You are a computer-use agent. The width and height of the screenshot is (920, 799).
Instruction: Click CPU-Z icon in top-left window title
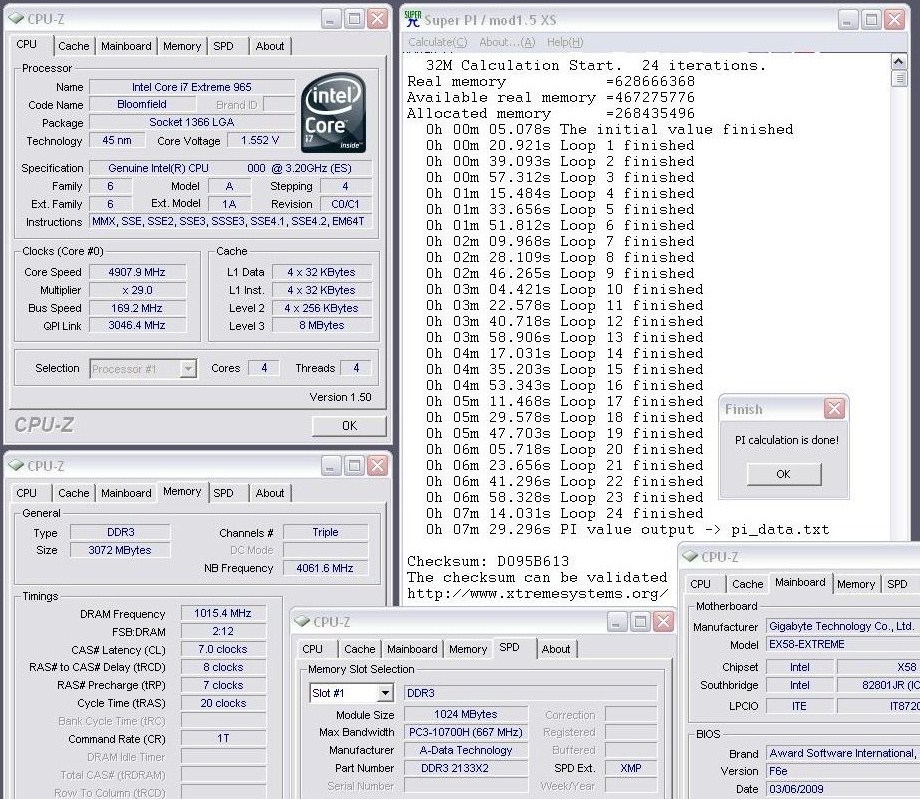(16, 19)
